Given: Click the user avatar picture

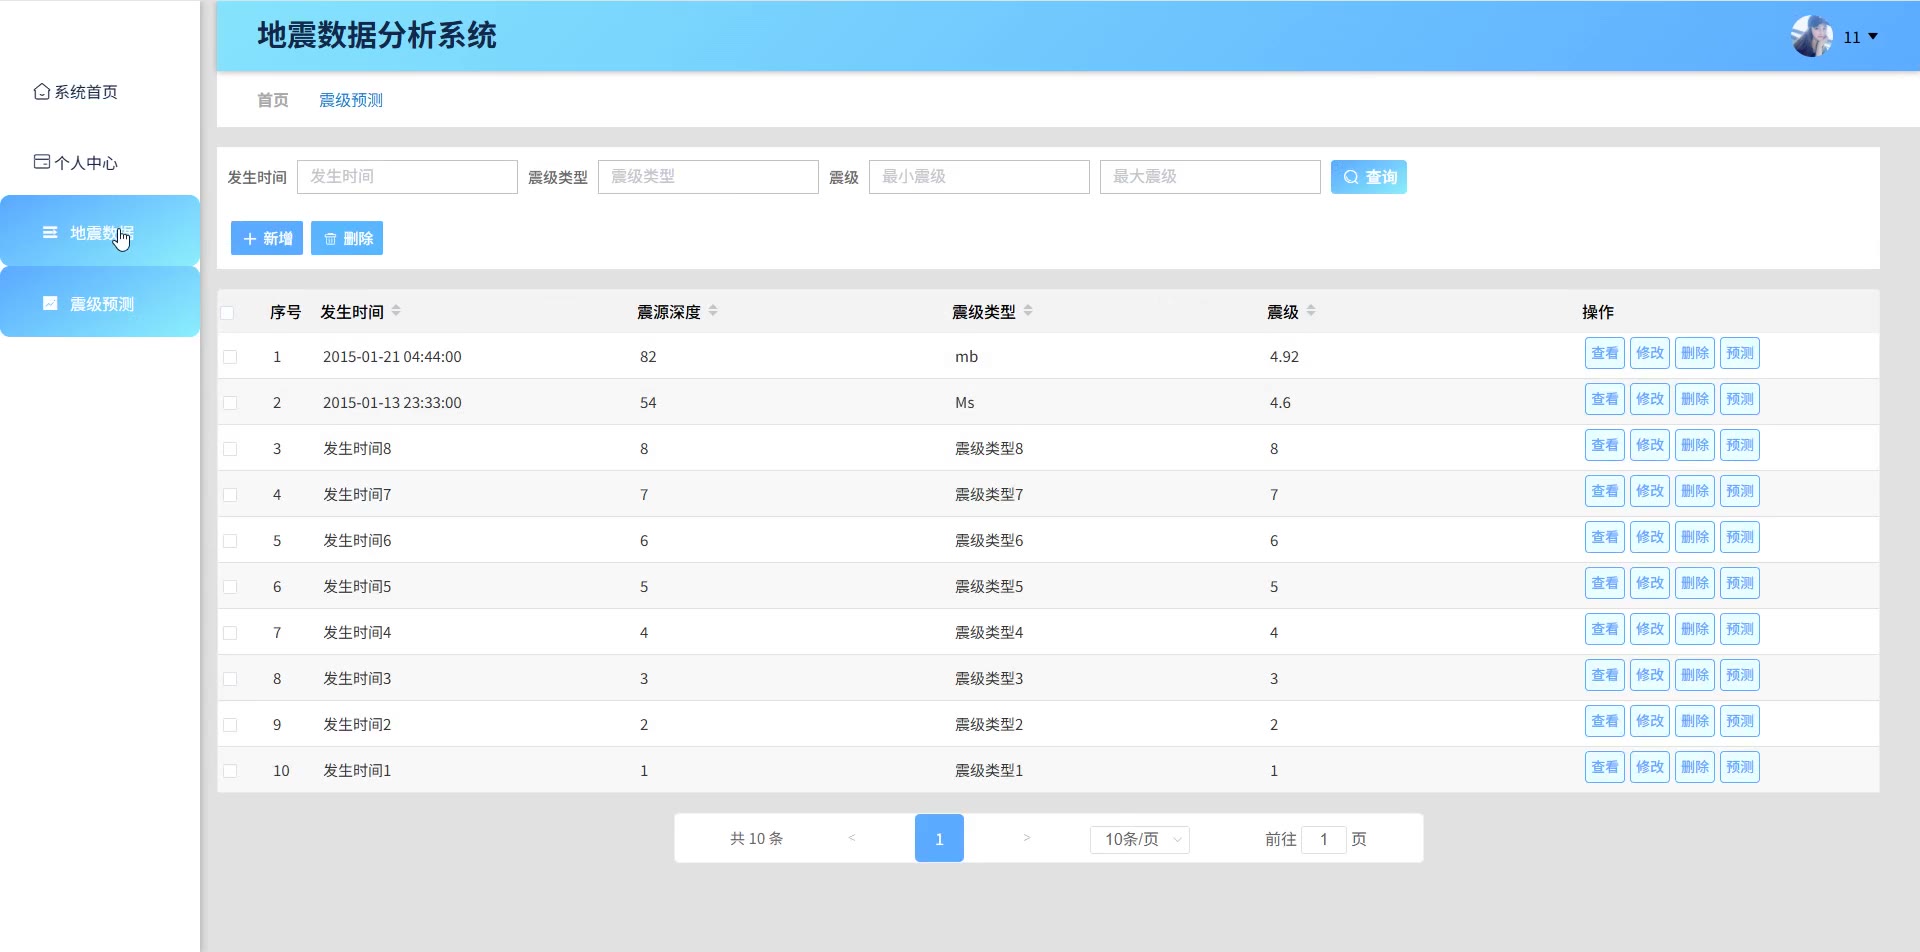Looking at the screenshot, I should [1811, 37].
